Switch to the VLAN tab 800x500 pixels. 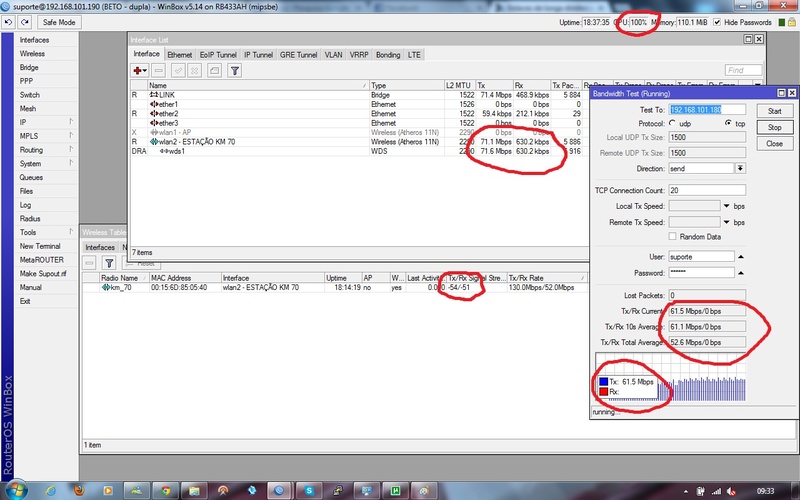(x=333, y=55)
